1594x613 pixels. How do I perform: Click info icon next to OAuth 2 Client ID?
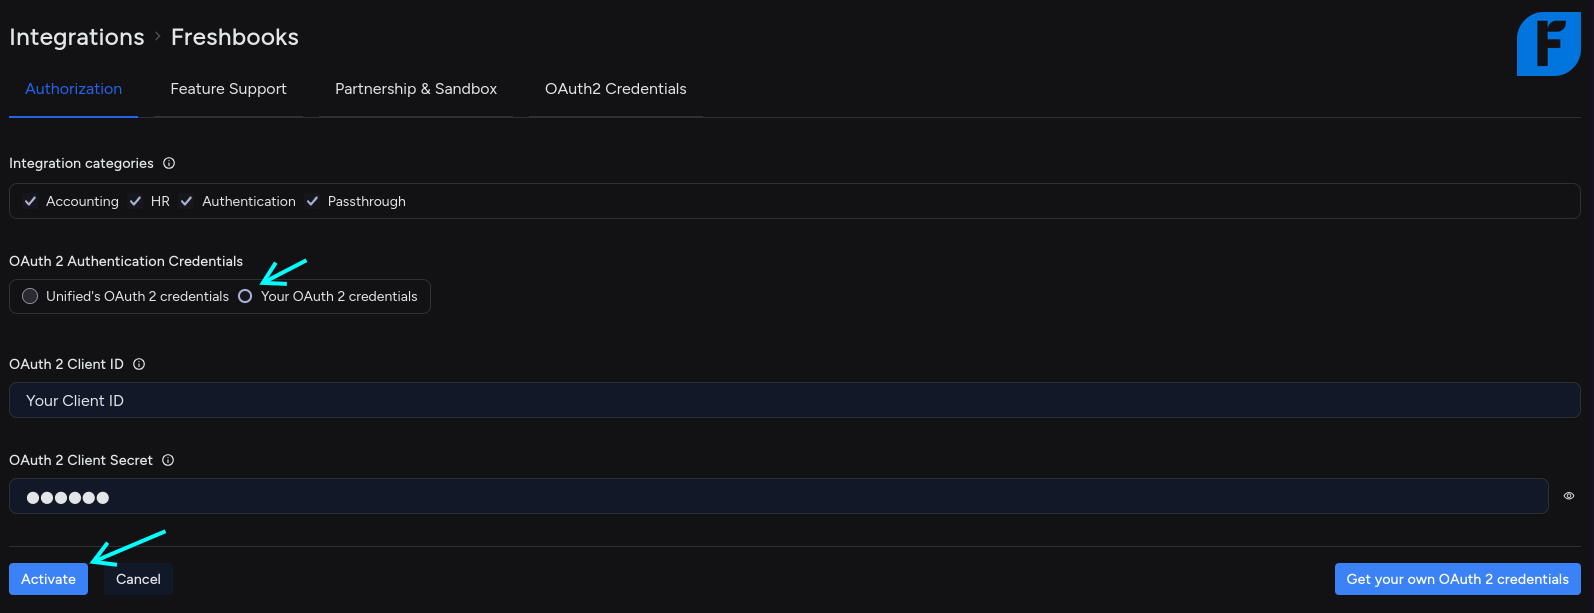(x=139, y=364)
